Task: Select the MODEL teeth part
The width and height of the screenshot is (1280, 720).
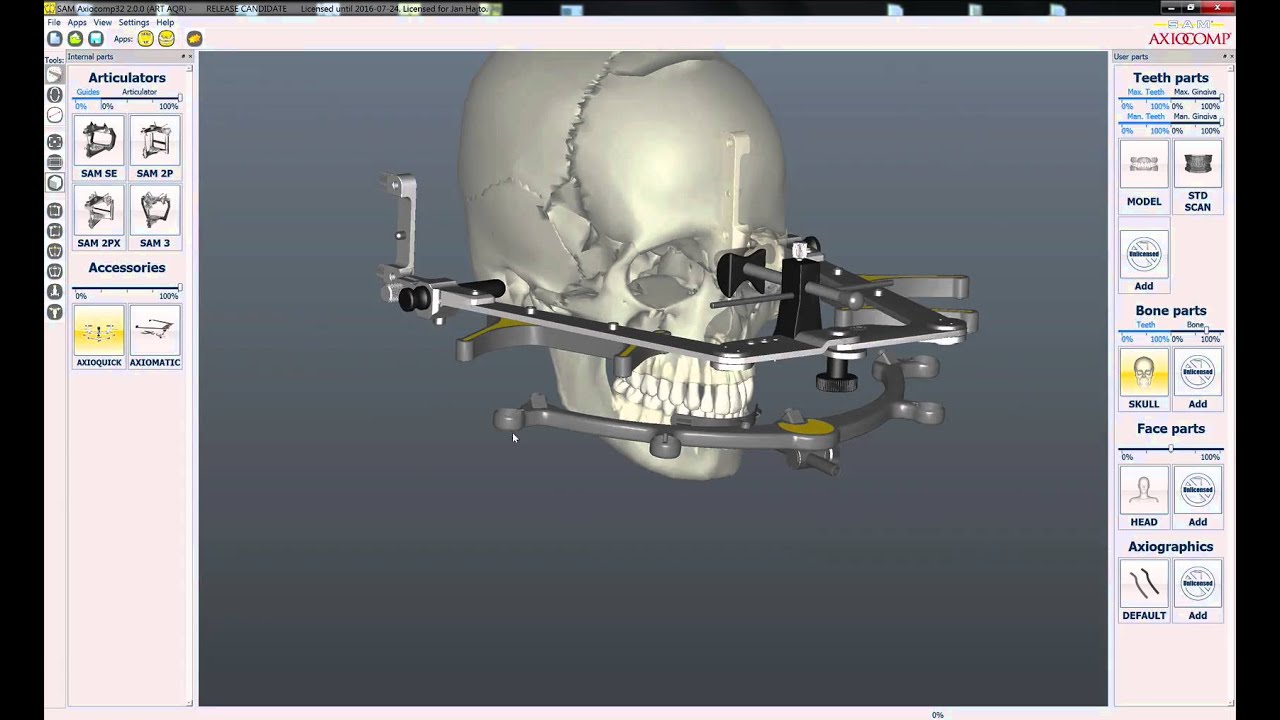Action: click(1144, 174)
